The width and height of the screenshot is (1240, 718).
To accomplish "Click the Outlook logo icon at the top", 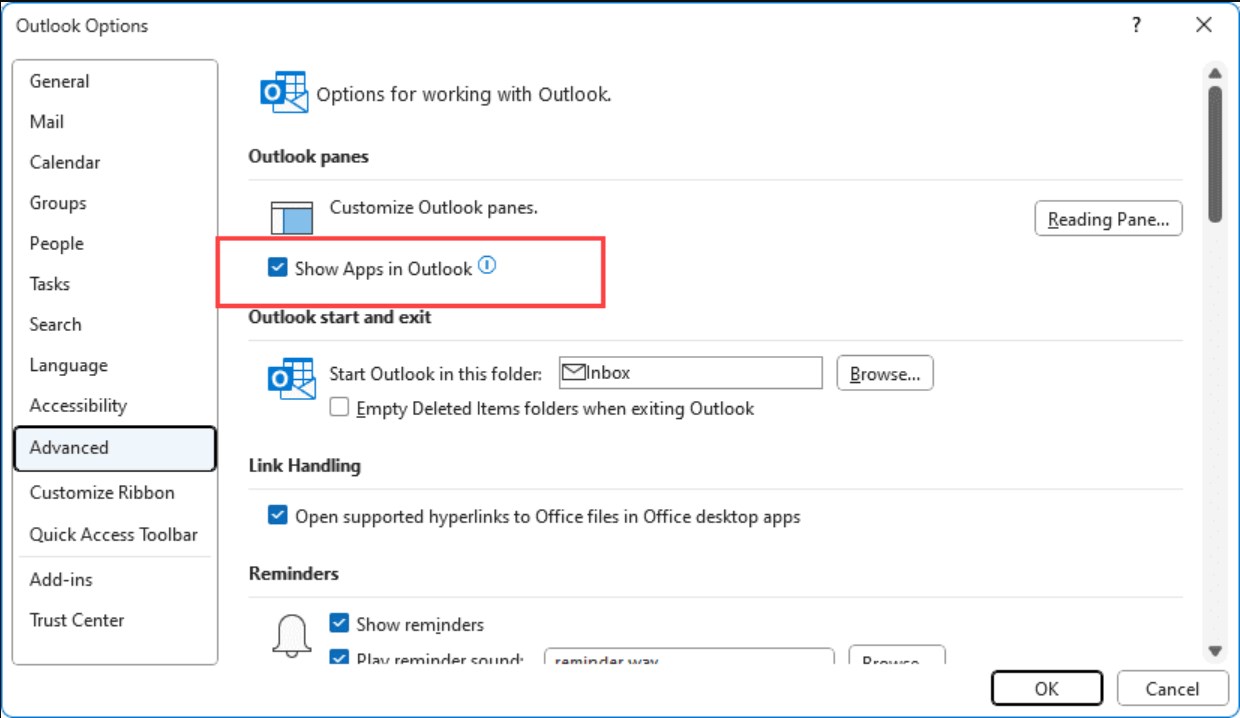I will [x=283, y=93].
